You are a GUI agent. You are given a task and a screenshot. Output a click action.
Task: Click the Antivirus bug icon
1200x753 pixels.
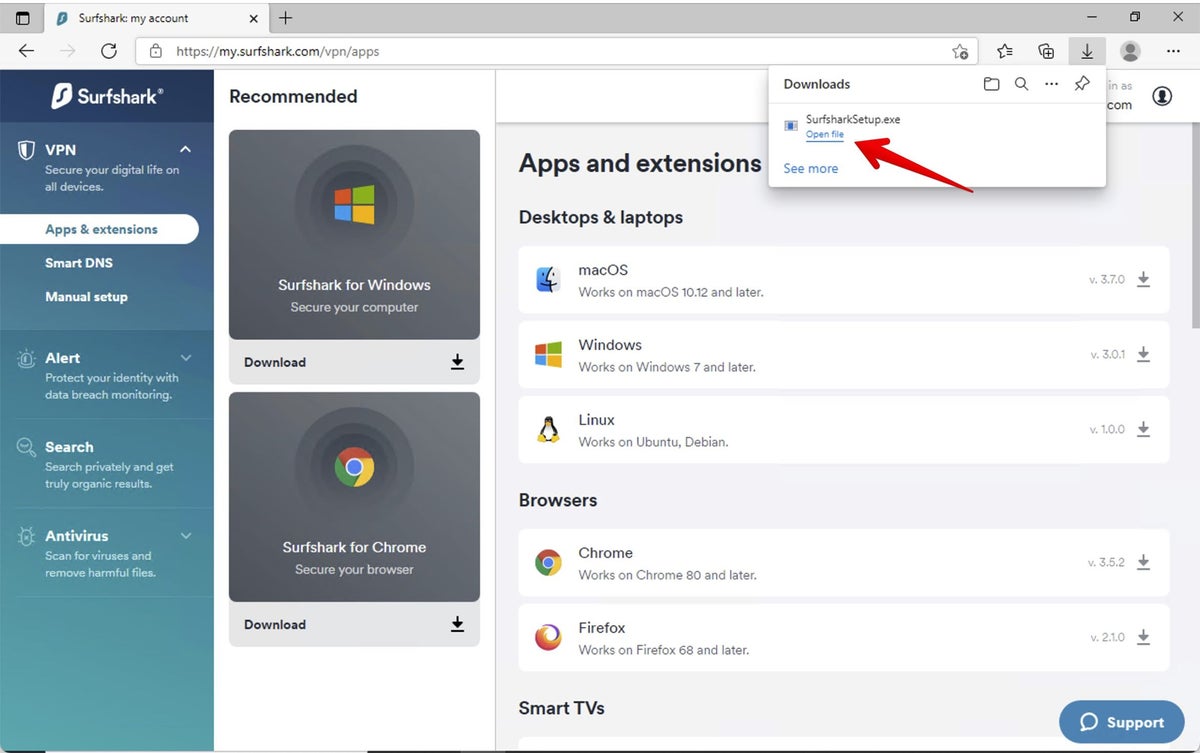pyautogui.click(x=27, y=537)
